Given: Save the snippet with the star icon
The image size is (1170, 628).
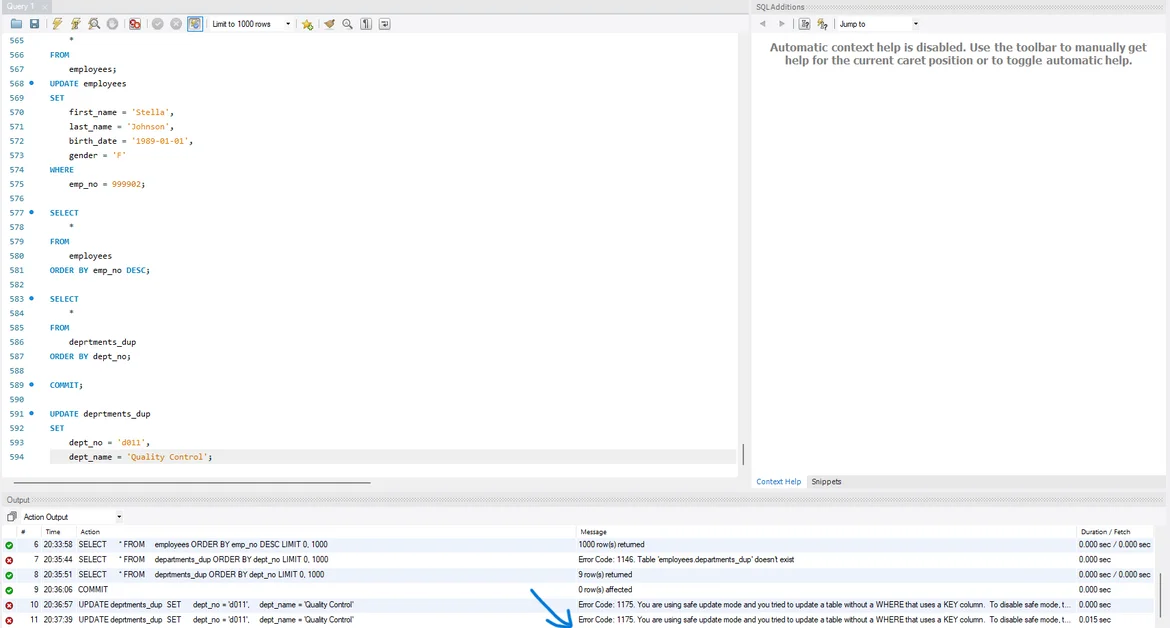Looking at the screenshot, I should coord(307,24).
